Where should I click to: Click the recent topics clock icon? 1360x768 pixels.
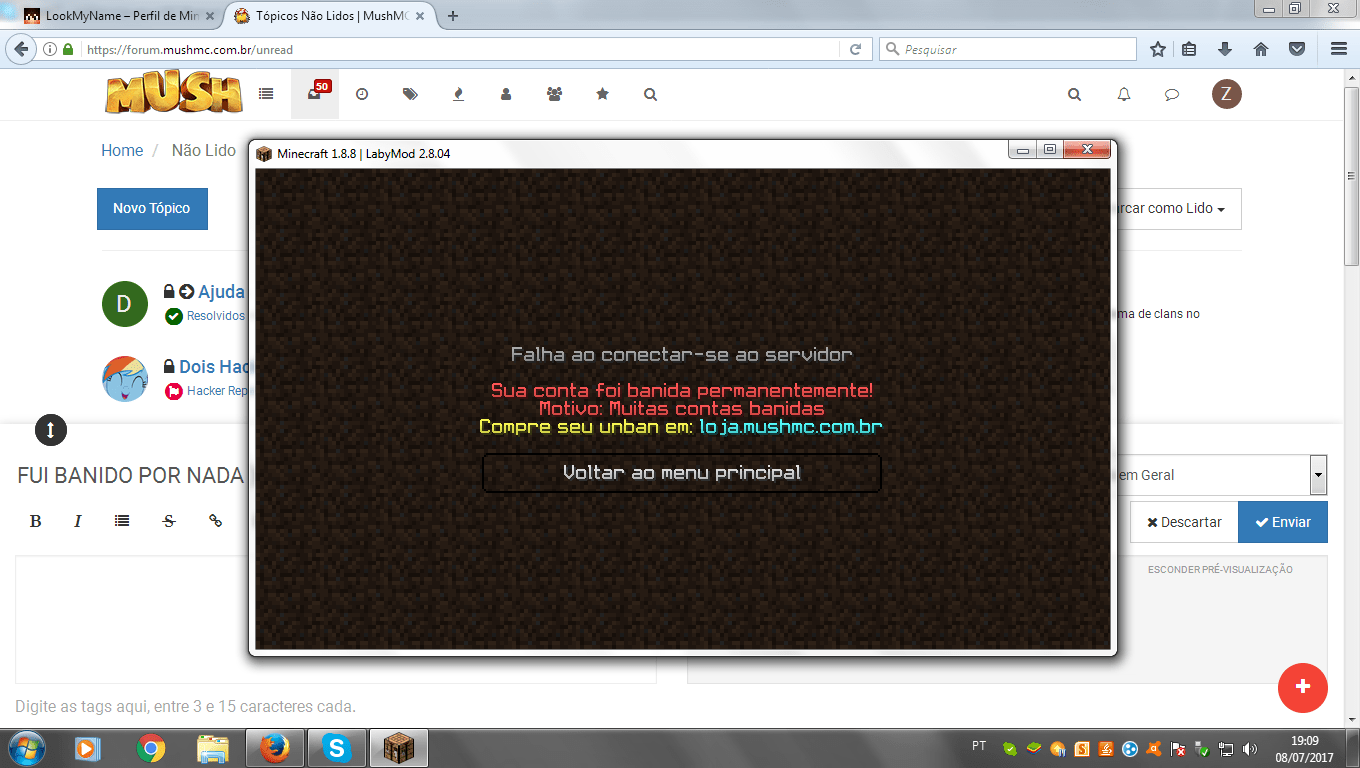[362, 94]
